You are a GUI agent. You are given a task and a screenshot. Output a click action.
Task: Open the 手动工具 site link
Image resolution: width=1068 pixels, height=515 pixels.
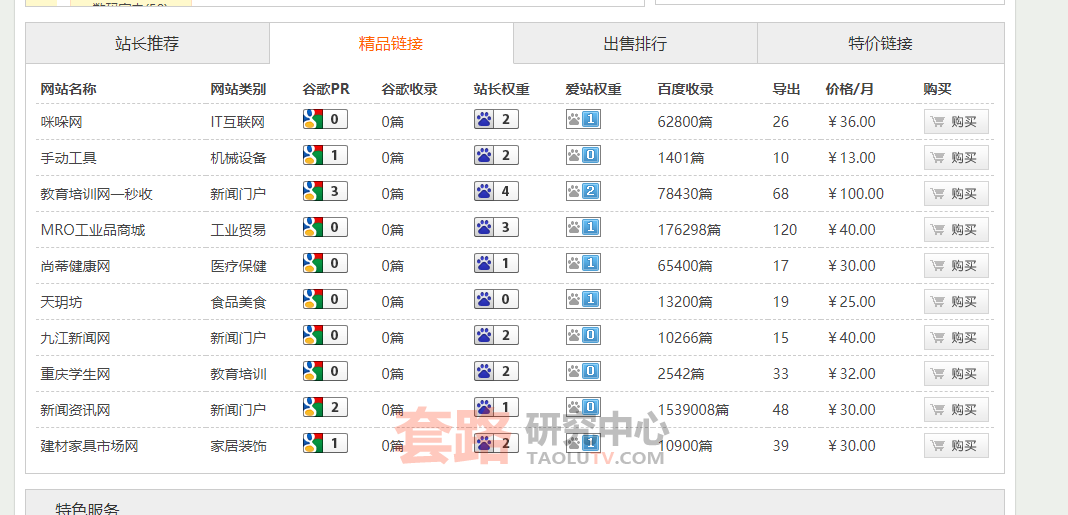click(x=69, y=159)
